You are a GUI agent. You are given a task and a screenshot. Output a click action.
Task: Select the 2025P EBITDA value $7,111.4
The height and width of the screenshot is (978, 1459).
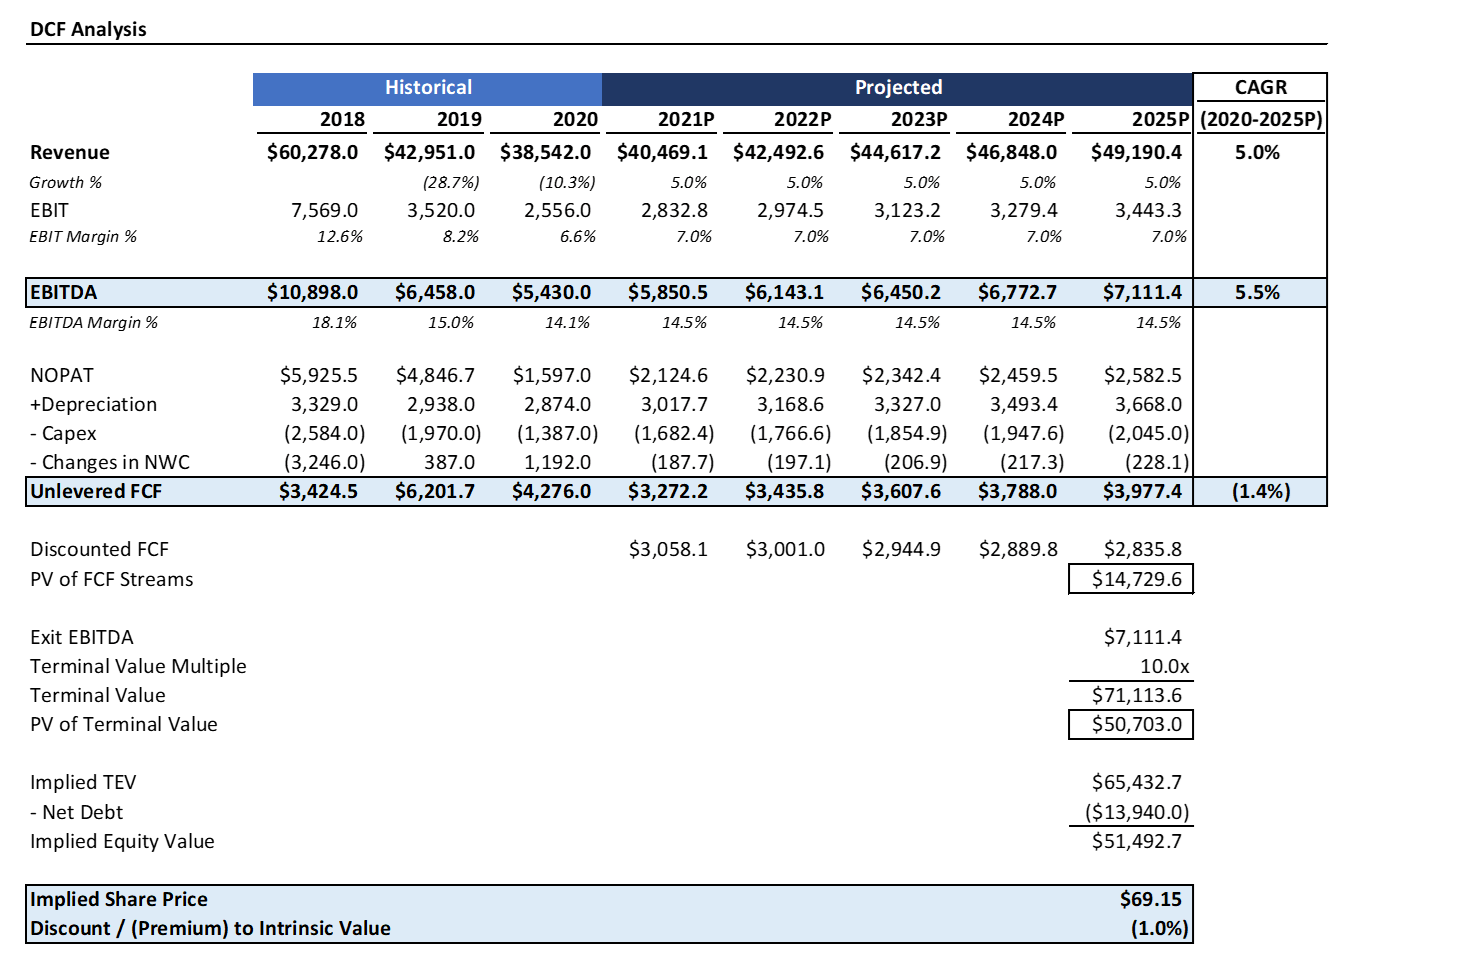tap(1141, 292)
